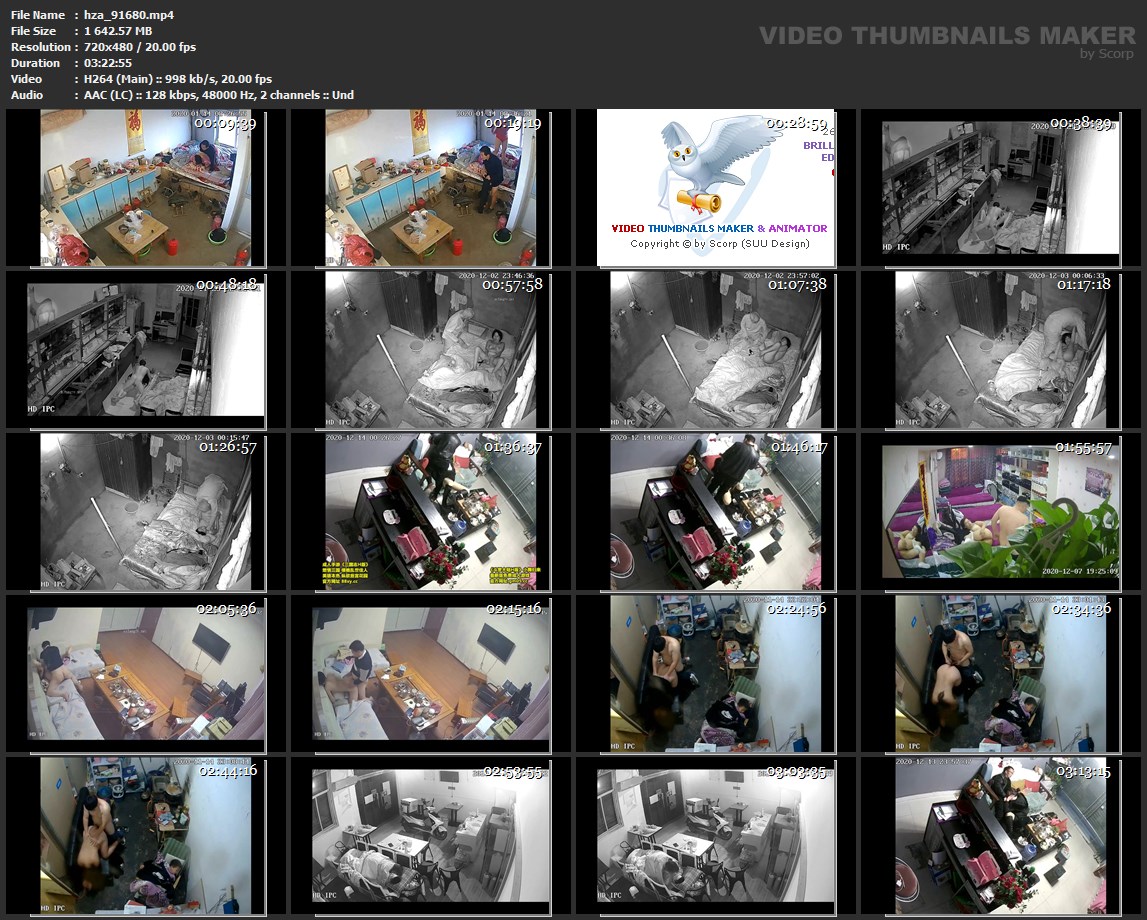The height and width of the screenshot is (920, 1147).
Task: Select the thumbnail stamped 00:38:39
Action: click(1001, 188)
